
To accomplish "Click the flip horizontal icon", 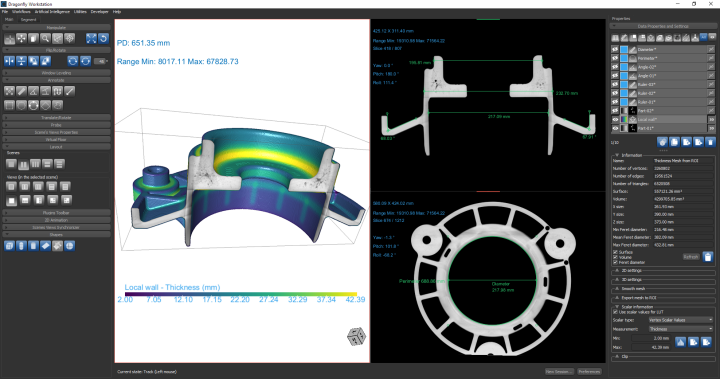I will tap(9, 61).
